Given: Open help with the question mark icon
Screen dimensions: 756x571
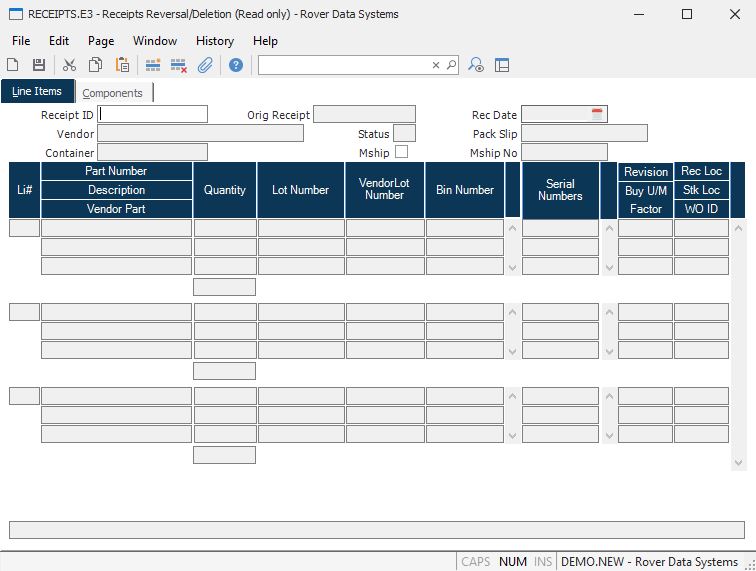Looking at the screenshot, I should [x=236, y=65].
